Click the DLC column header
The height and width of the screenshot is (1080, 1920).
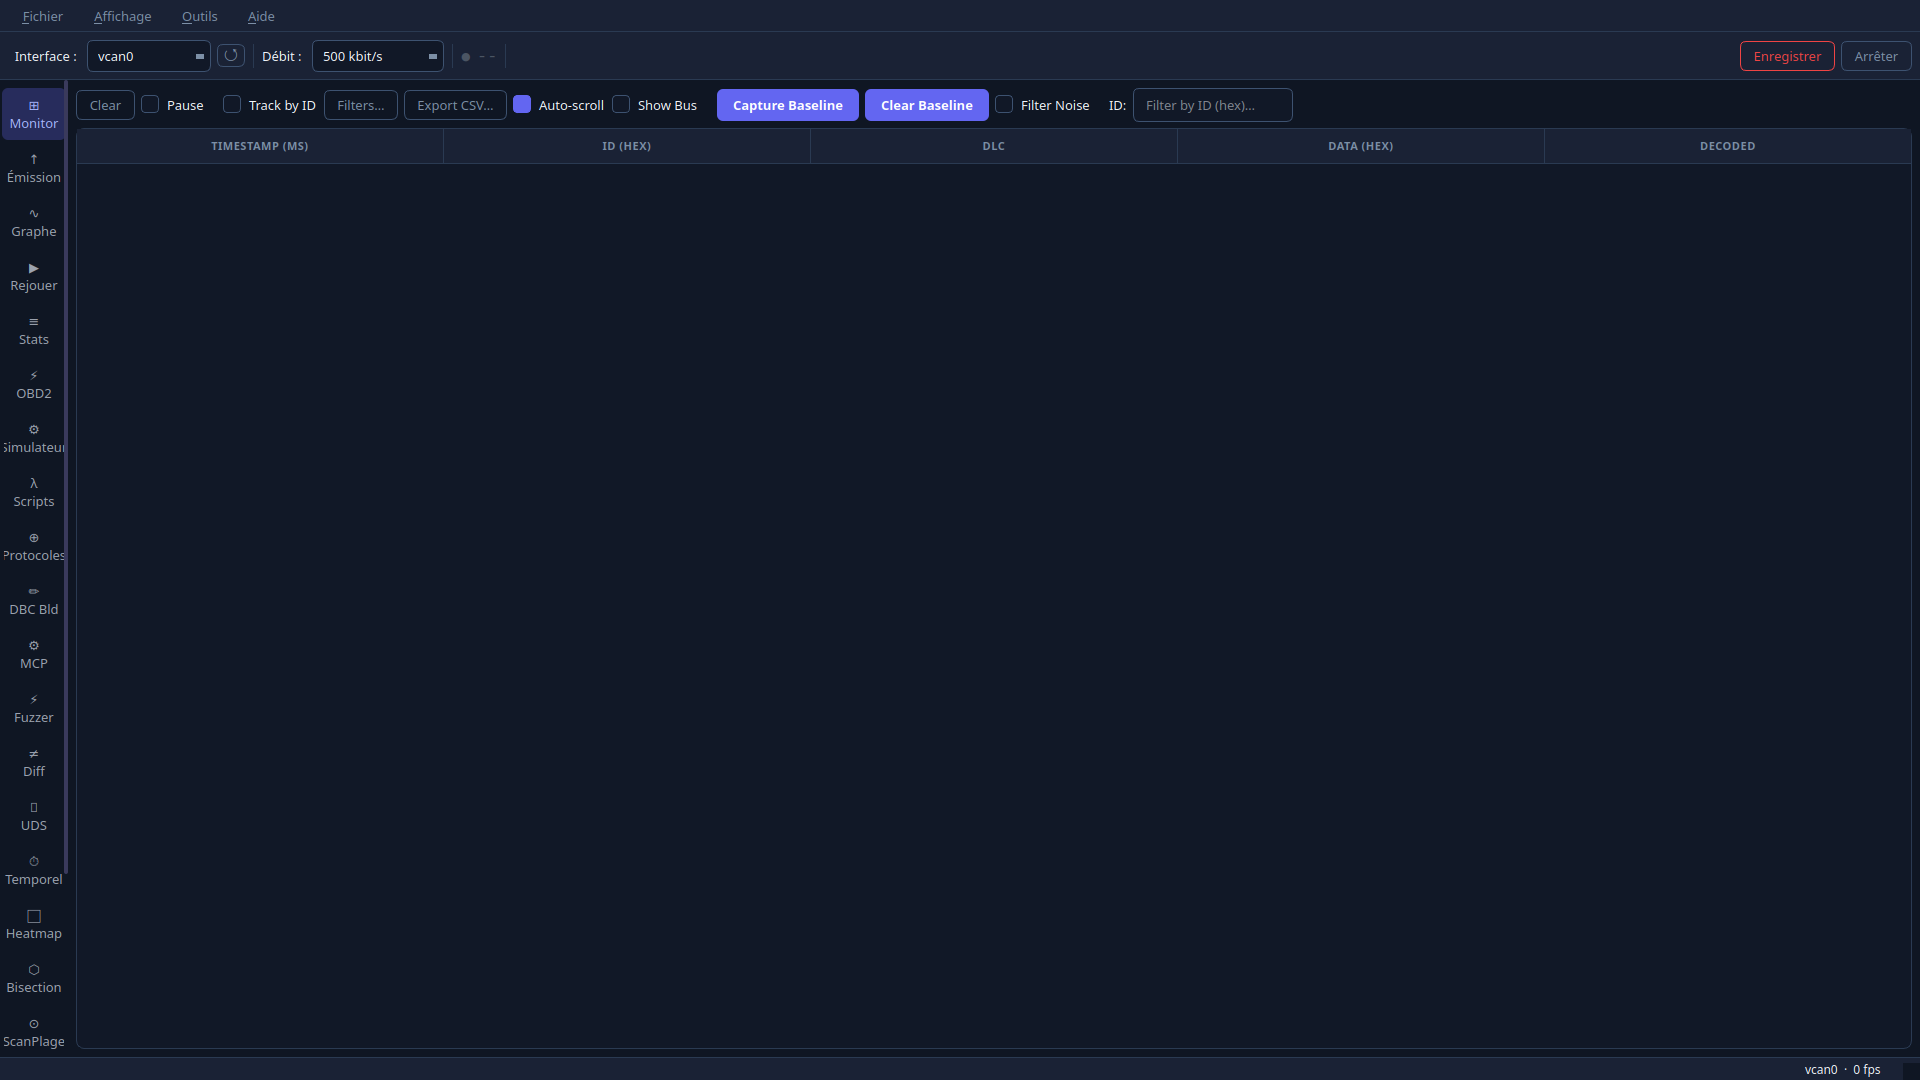pyautogui.click(x=994, y=146)
